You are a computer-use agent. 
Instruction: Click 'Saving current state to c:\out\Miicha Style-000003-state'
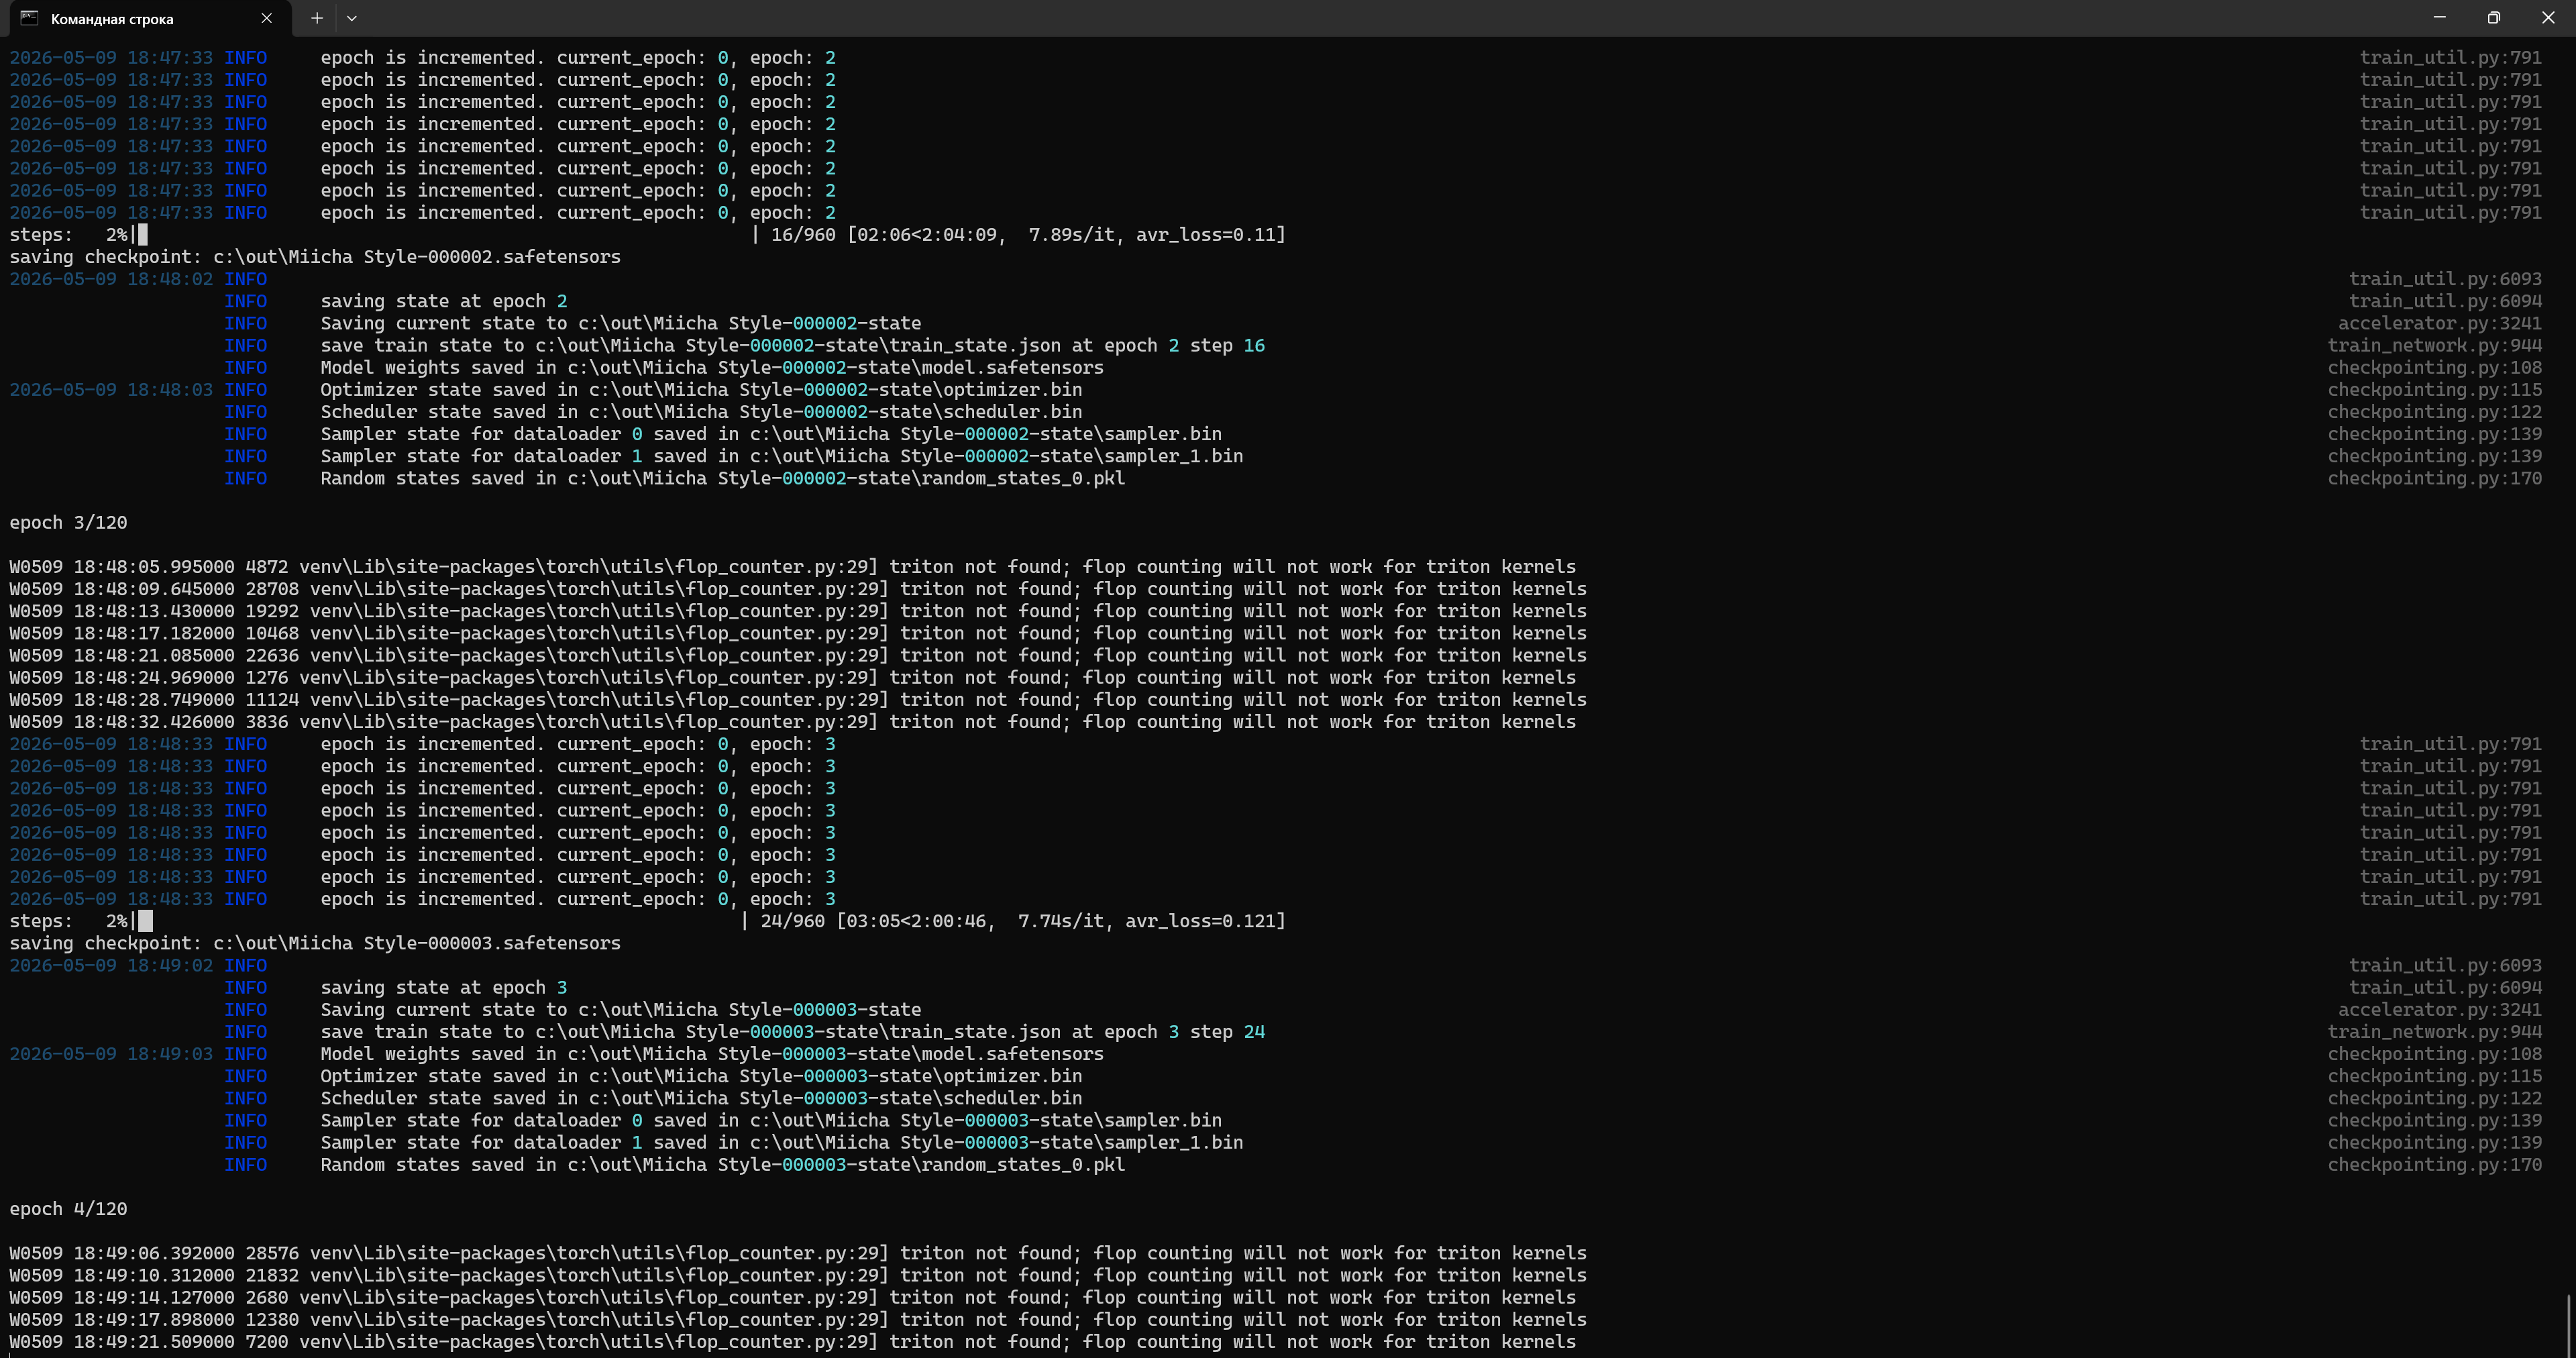(621, 1009)
